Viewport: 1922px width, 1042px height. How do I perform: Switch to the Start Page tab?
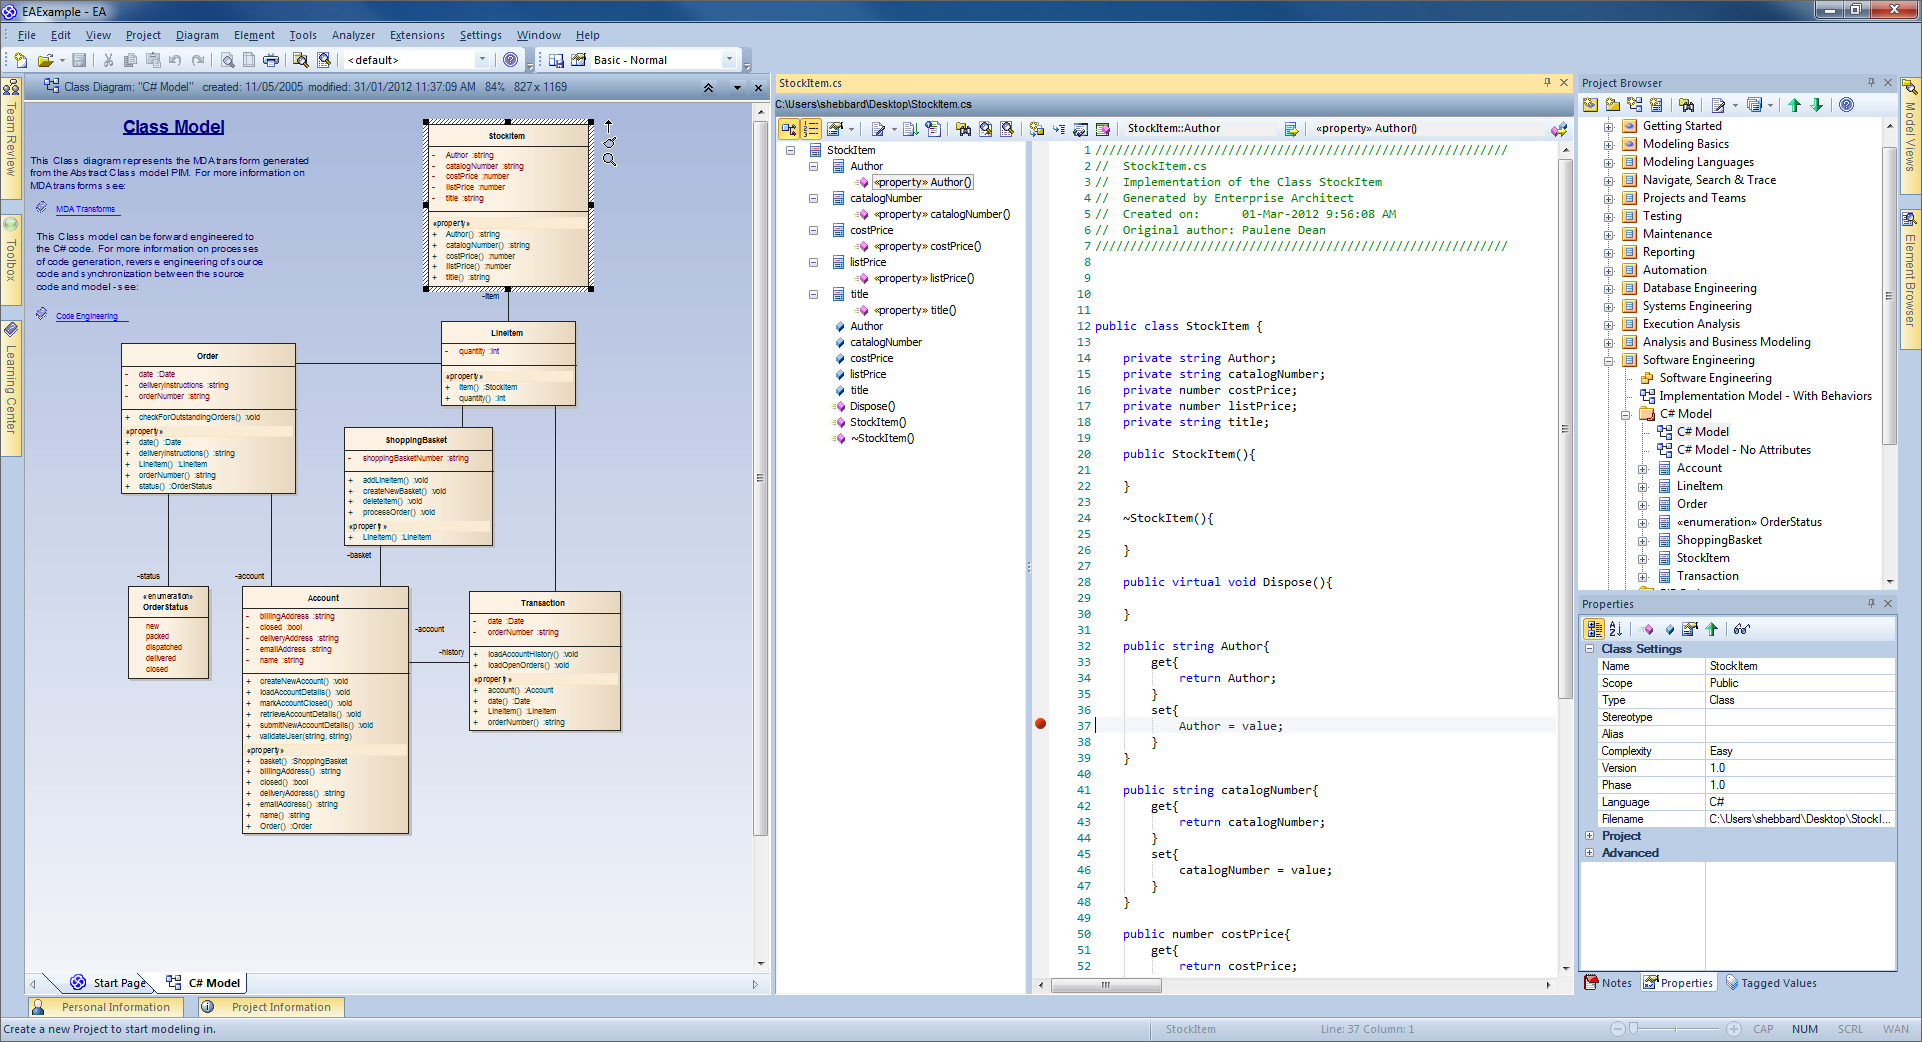110,983
